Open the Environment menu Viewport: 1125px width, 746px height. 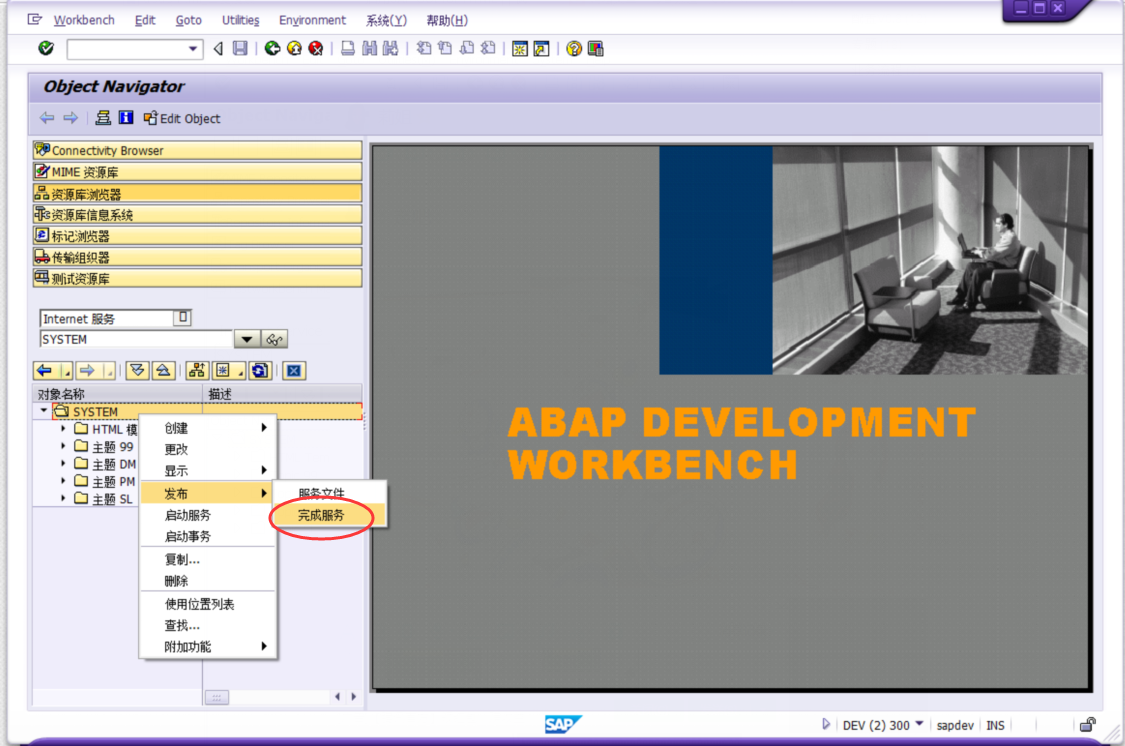pyautogui.click(x=312, y=19)
